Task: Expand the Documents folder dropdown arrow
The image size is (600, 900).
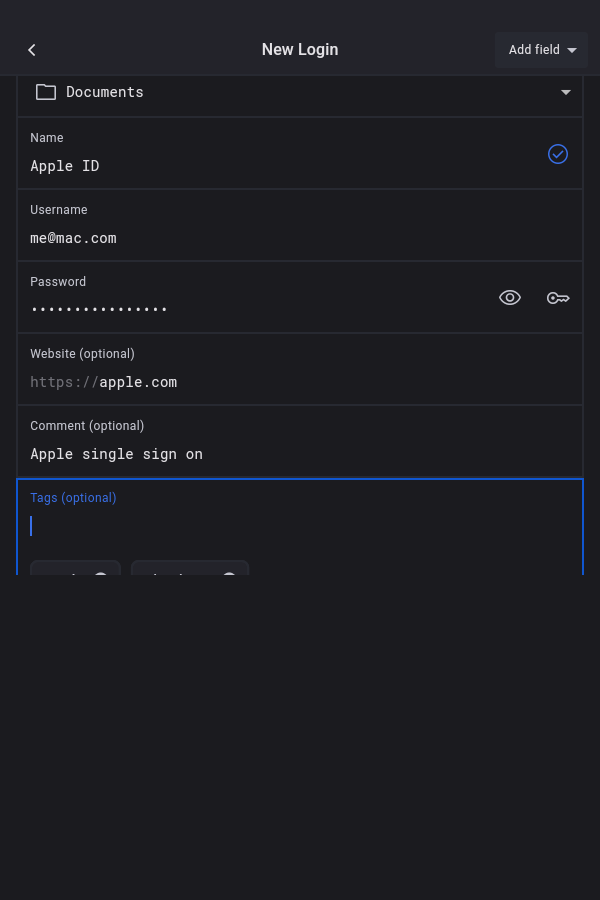Action: (566, 92)
